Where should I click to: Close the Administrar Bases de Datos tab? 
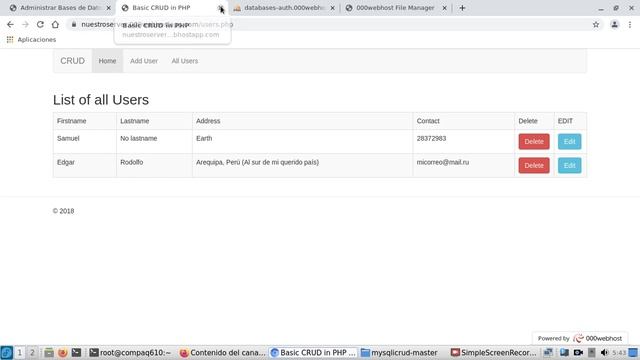pyautogui.click(x=109, y=8)
